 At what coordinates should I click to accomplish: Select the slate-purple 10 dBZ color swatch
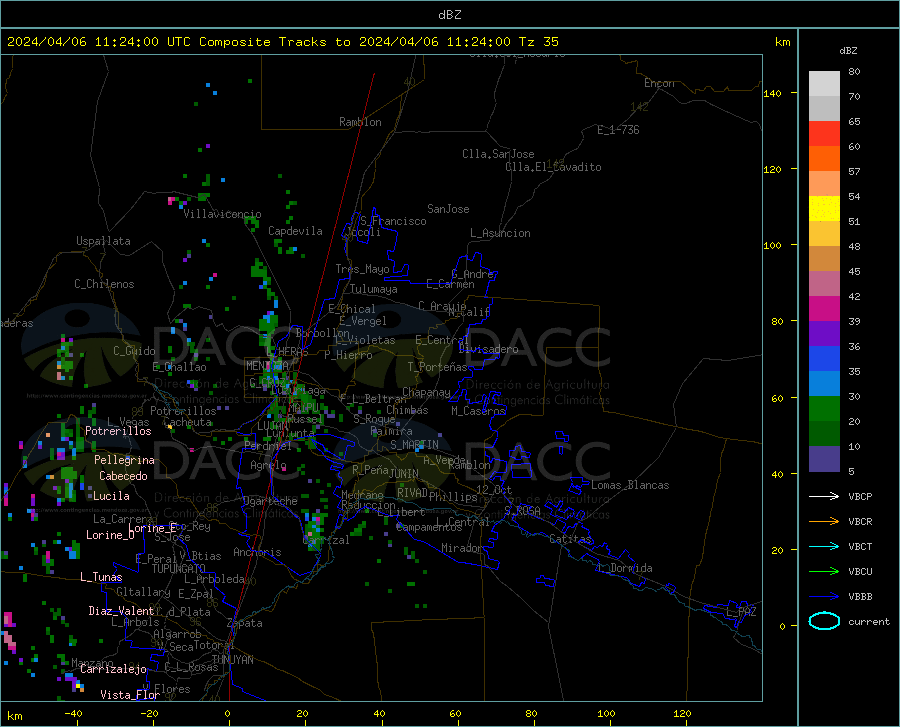click(x=824, y=459)
